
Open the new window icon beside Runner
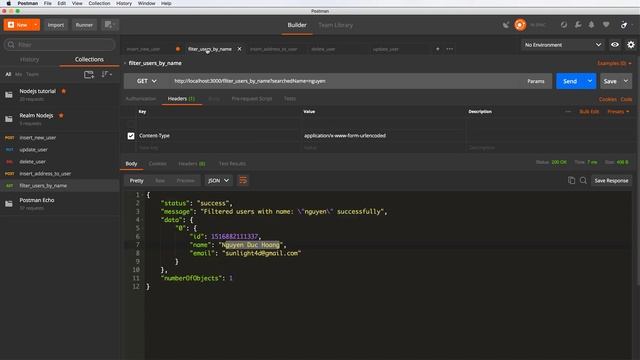(x=109, y=25)
